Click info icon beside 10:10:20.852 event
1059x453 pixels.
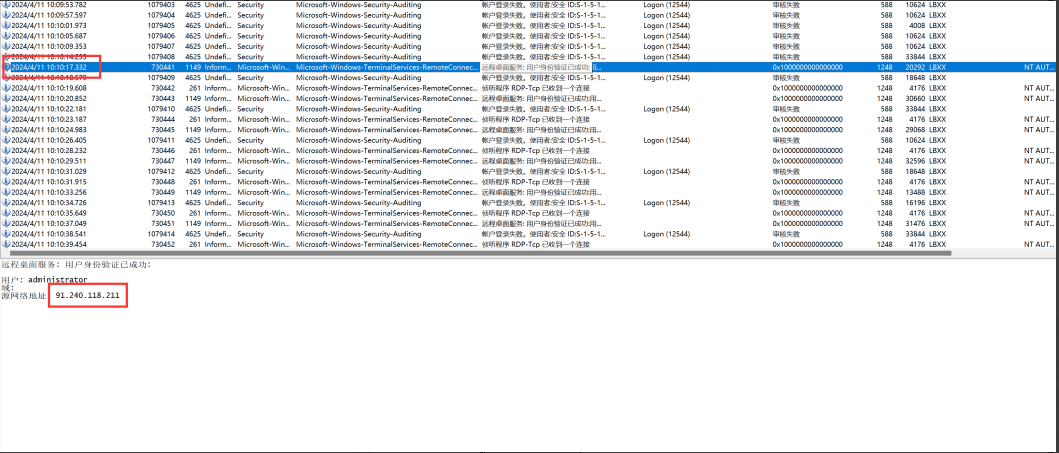click(6, 98)
